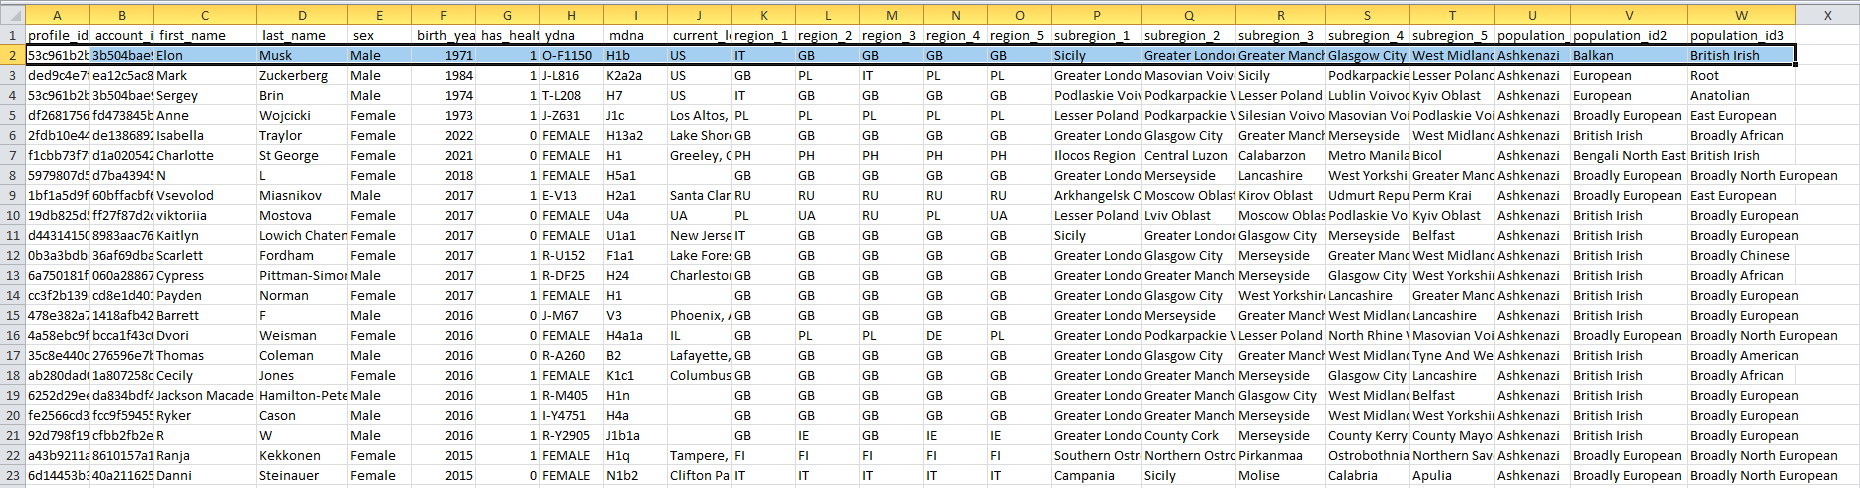The height and width of the screenshot is (488, 1860).
Task: Select the Kekkonen last name cell
Action: (x=301, y=455)
